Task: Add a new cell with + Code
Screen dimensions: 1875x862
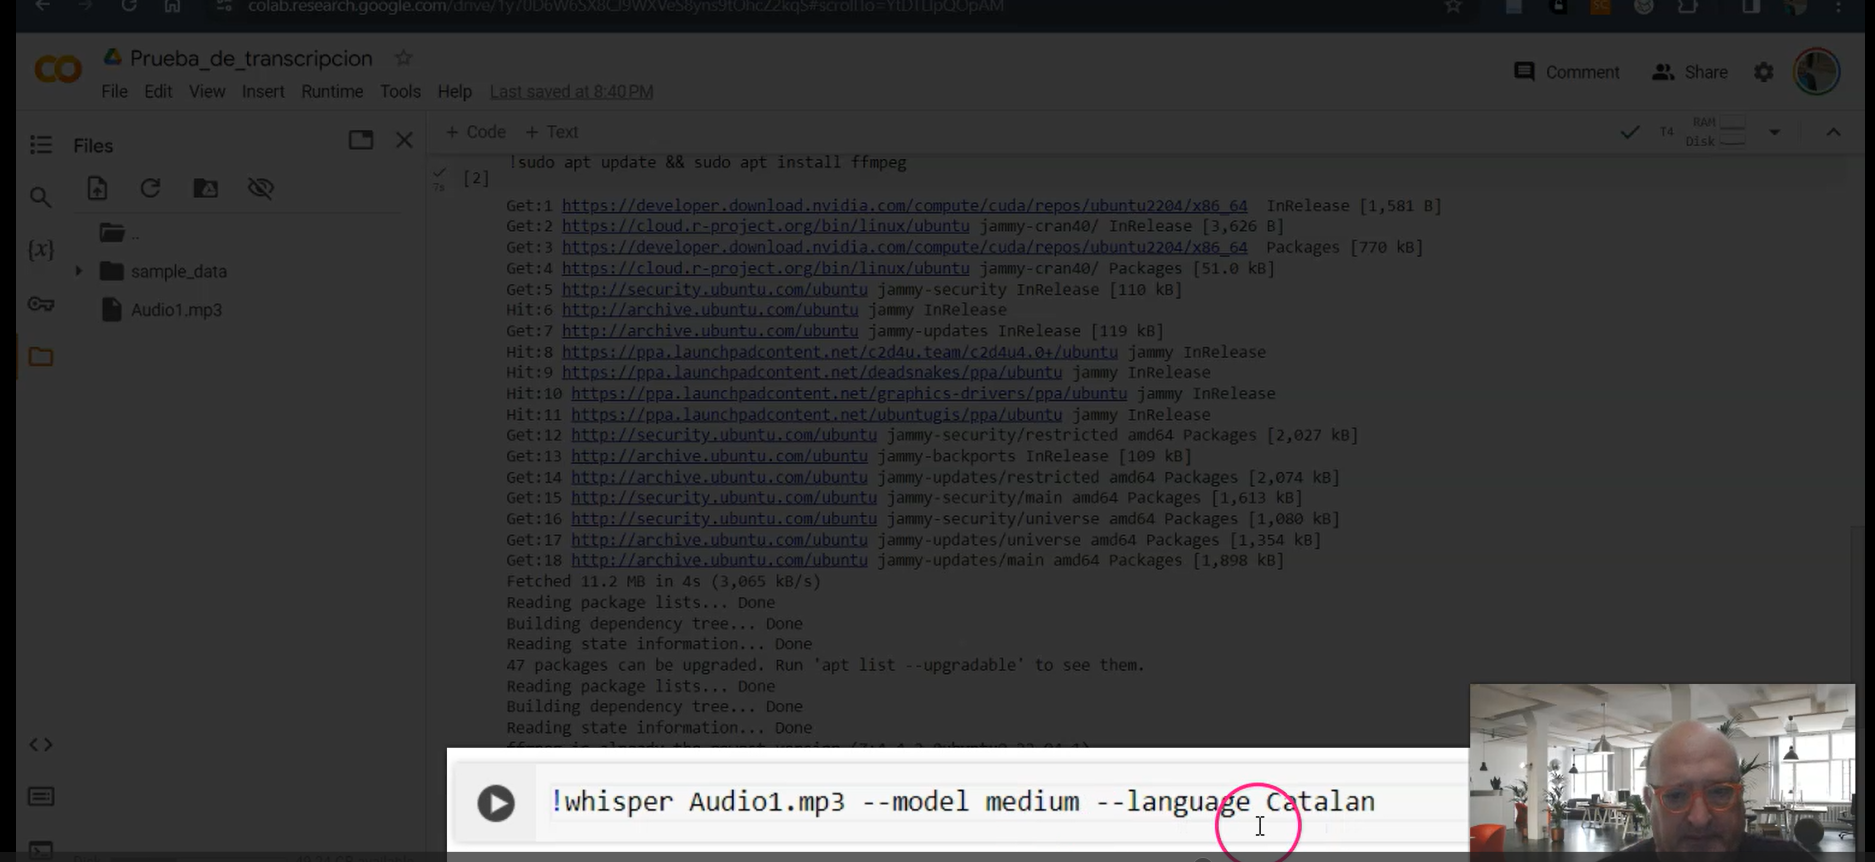Action: [475, 132]
